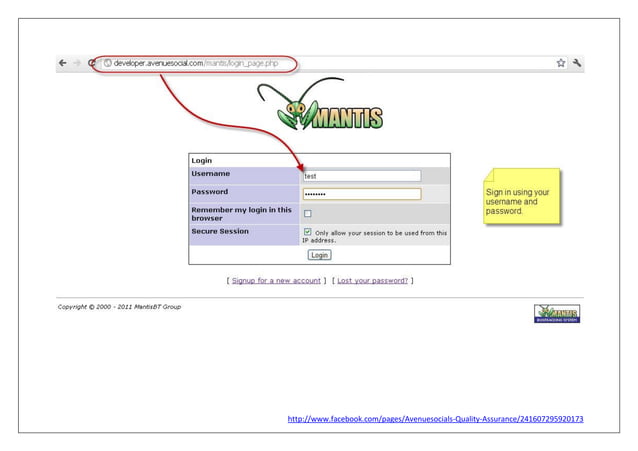The height and width of the screenshot is (451, 638).
Task: Click the Password label
Action: click(210, 191)
